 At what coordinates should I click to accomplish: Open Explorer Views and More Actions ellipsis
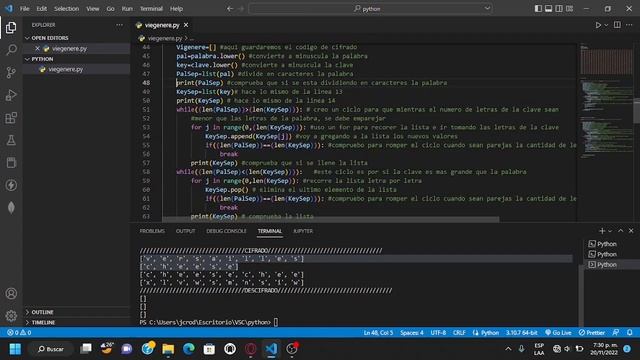119,25
